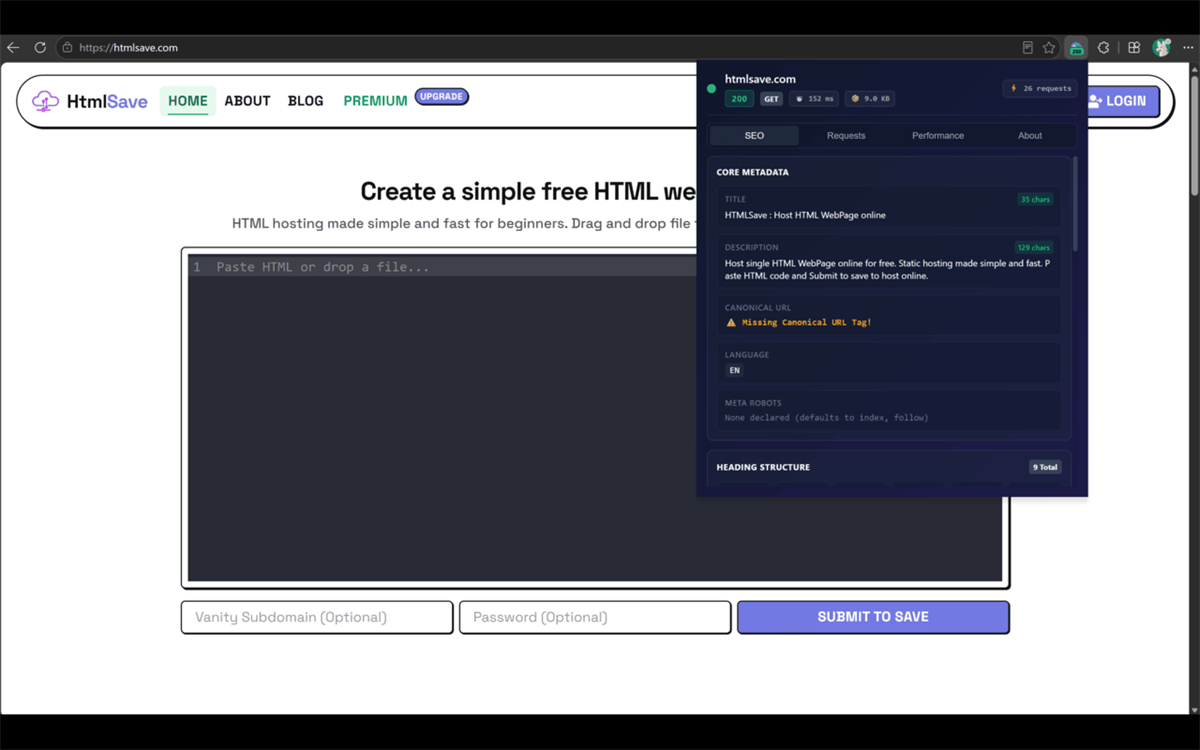
Task: Switch to the Performance tab
Action: pos(938,135)
